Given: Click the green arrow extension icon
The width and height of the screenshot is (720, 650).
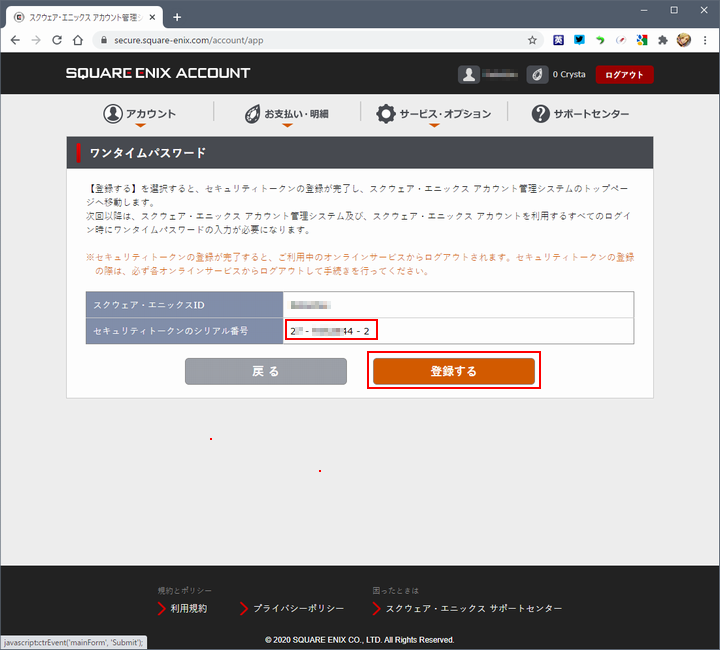Looking at the screenshot, I should (x=600, y=40).
